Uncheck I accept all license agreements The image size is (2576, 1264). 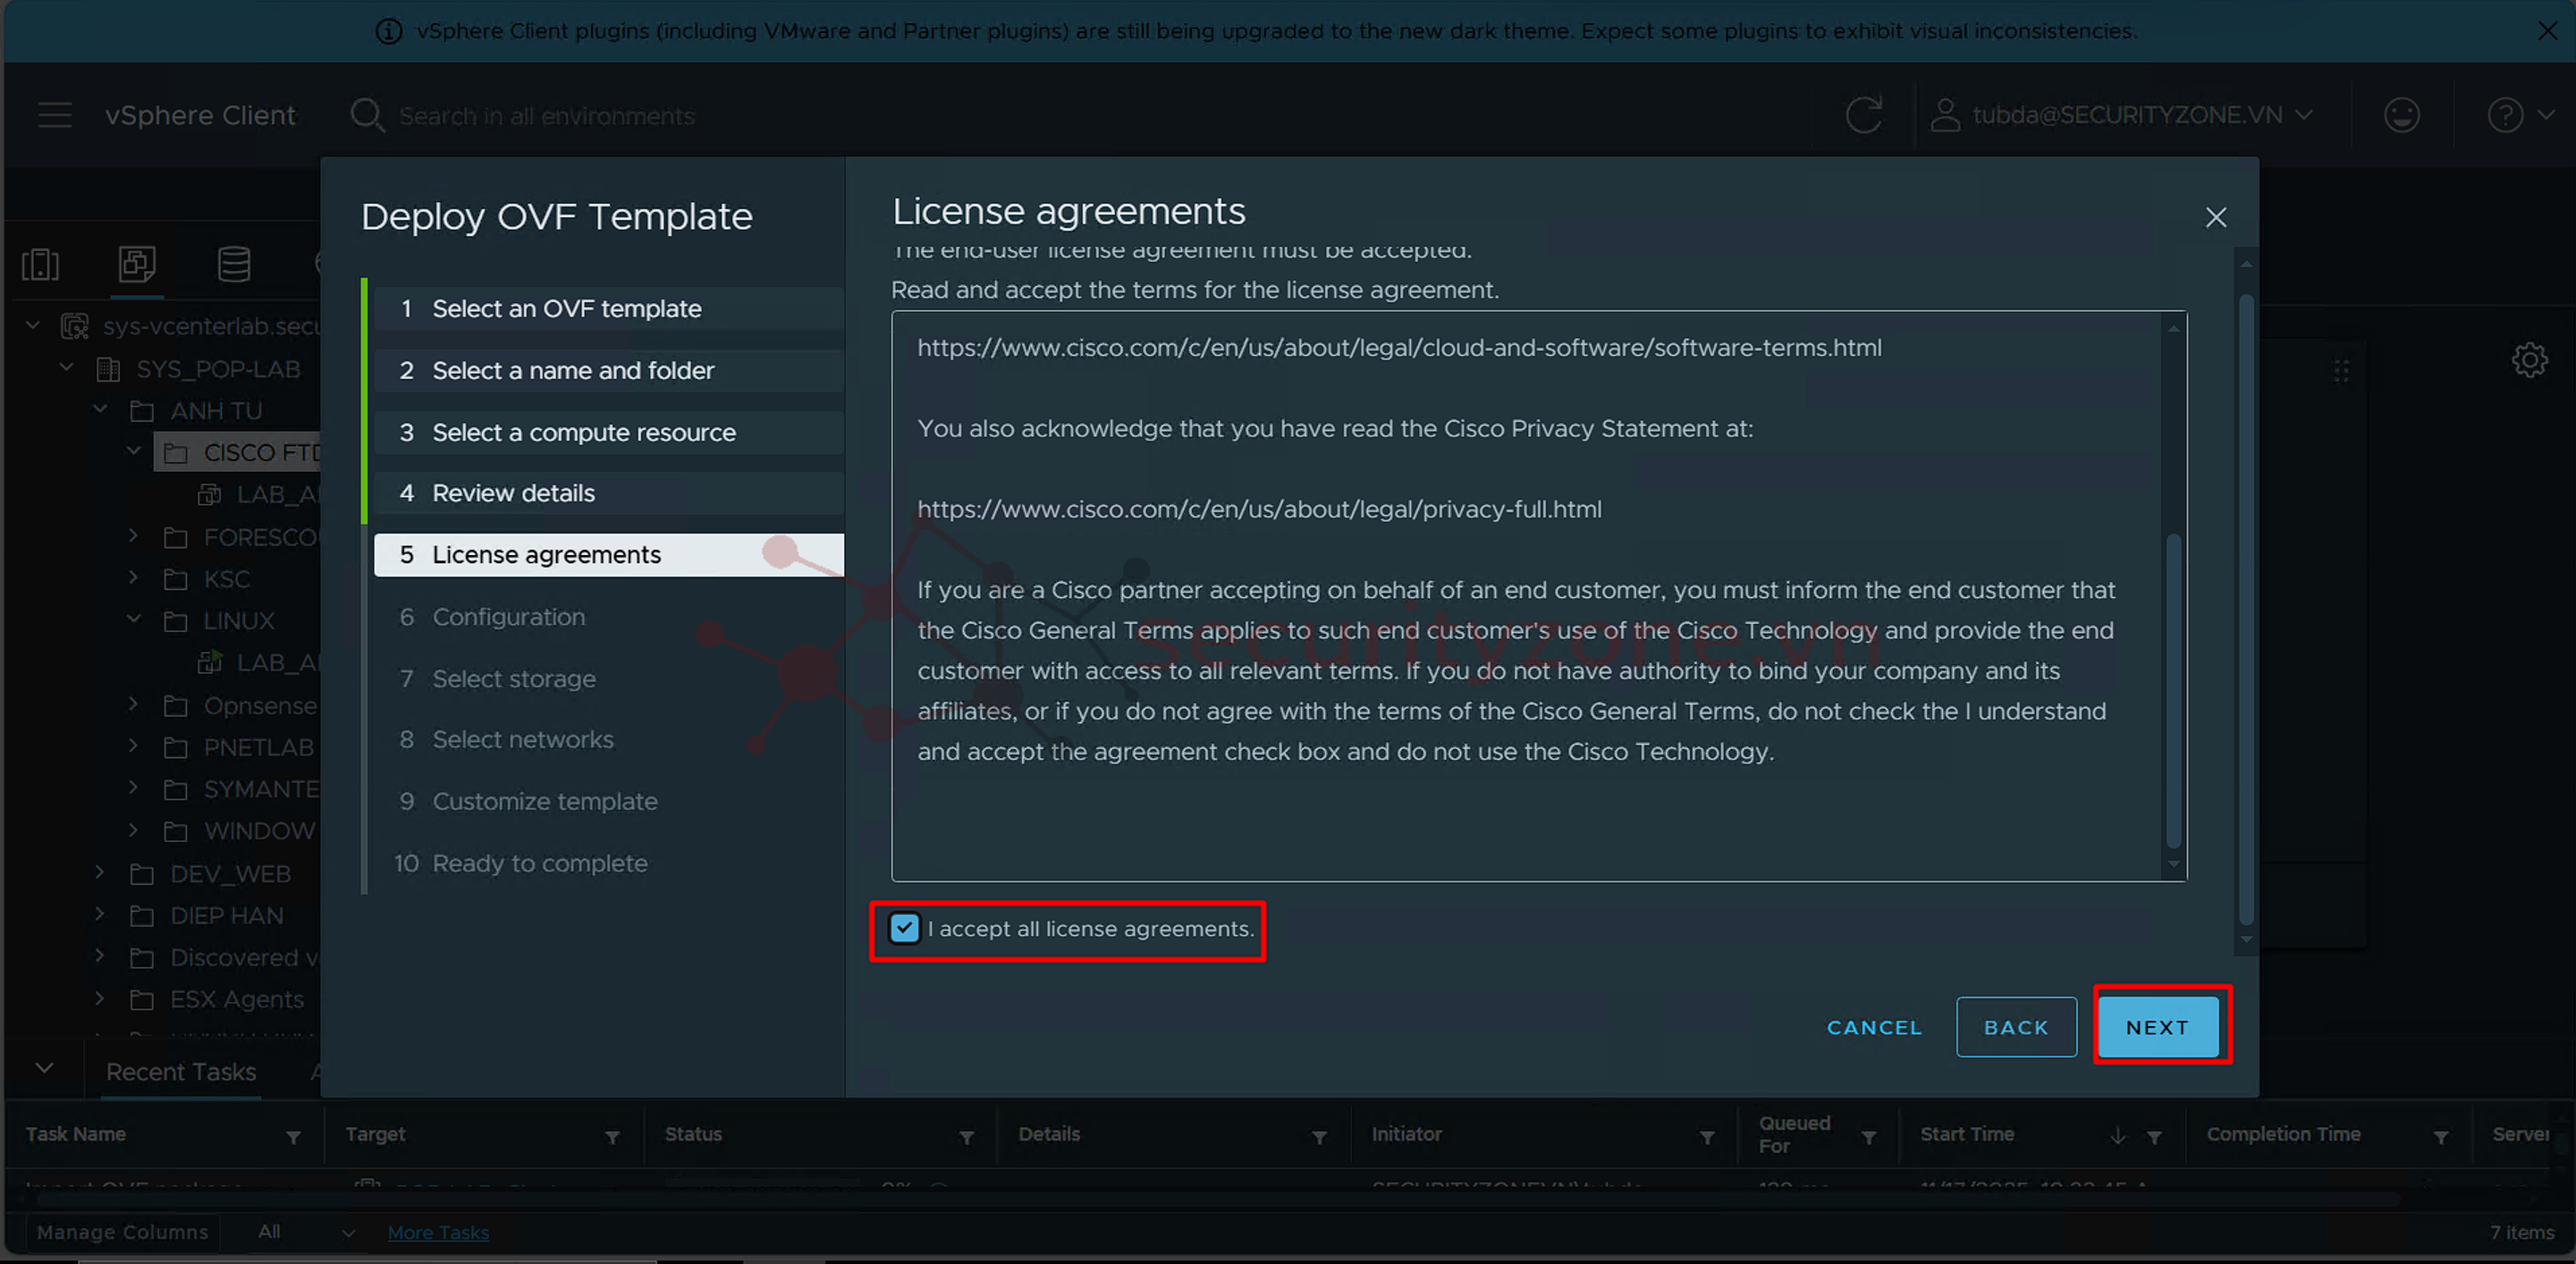pyautogui.click(x=904, y=929)
